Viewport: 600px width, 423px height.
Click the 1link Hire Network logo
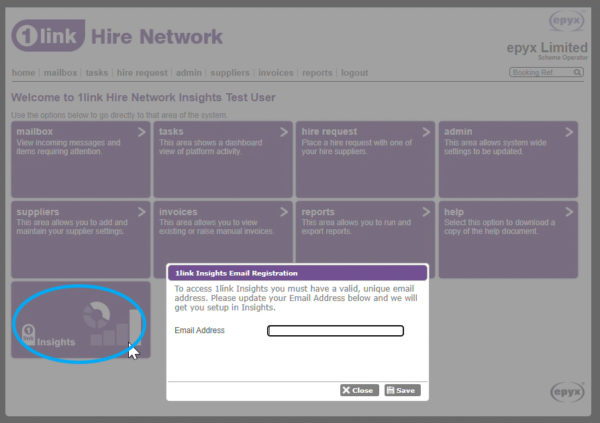pos(116,37)
